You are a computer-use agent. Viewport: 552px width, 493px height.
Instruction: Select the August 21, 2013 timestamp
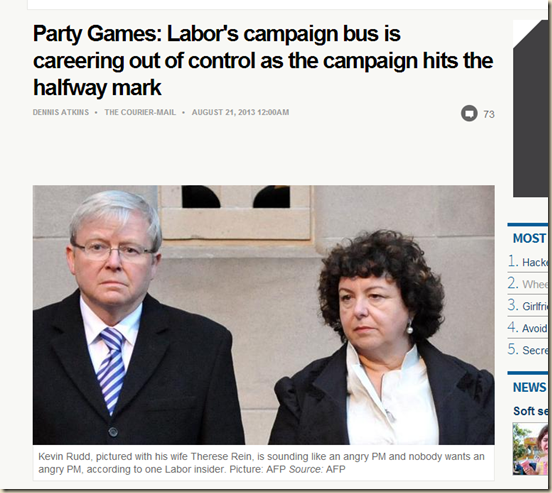(x=240, y=112)
